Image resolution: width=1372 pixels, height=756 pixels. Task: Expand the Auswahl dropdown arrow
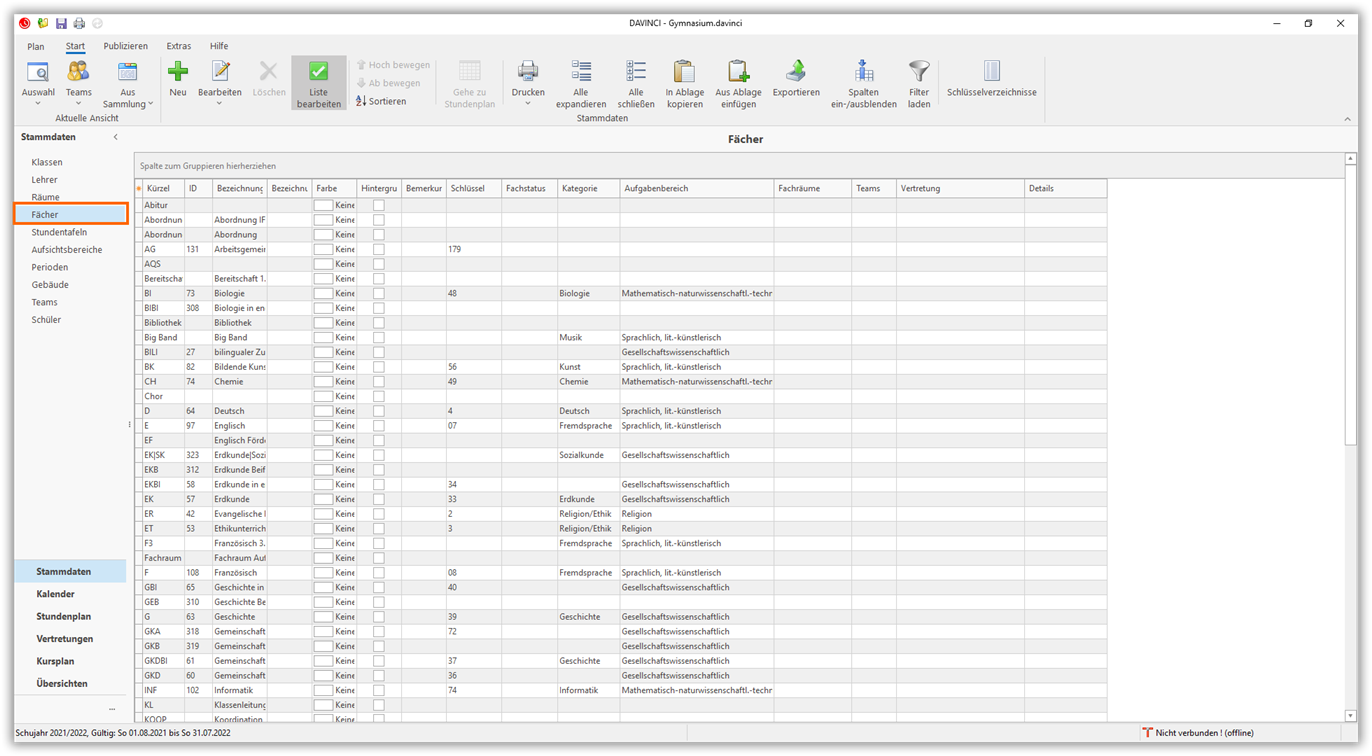pos(38,104)
